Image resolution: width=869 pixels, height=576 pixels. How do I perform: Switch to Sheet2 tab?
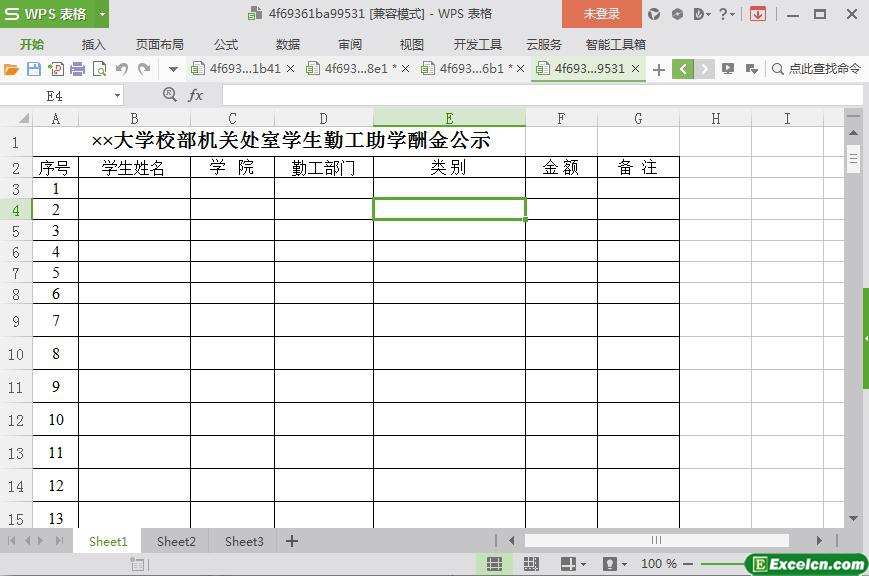pos(176,542)
